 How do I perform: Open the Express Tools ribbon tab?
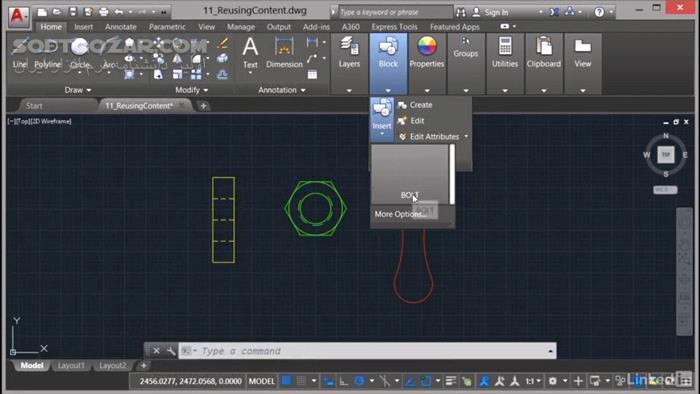[395, 27]
